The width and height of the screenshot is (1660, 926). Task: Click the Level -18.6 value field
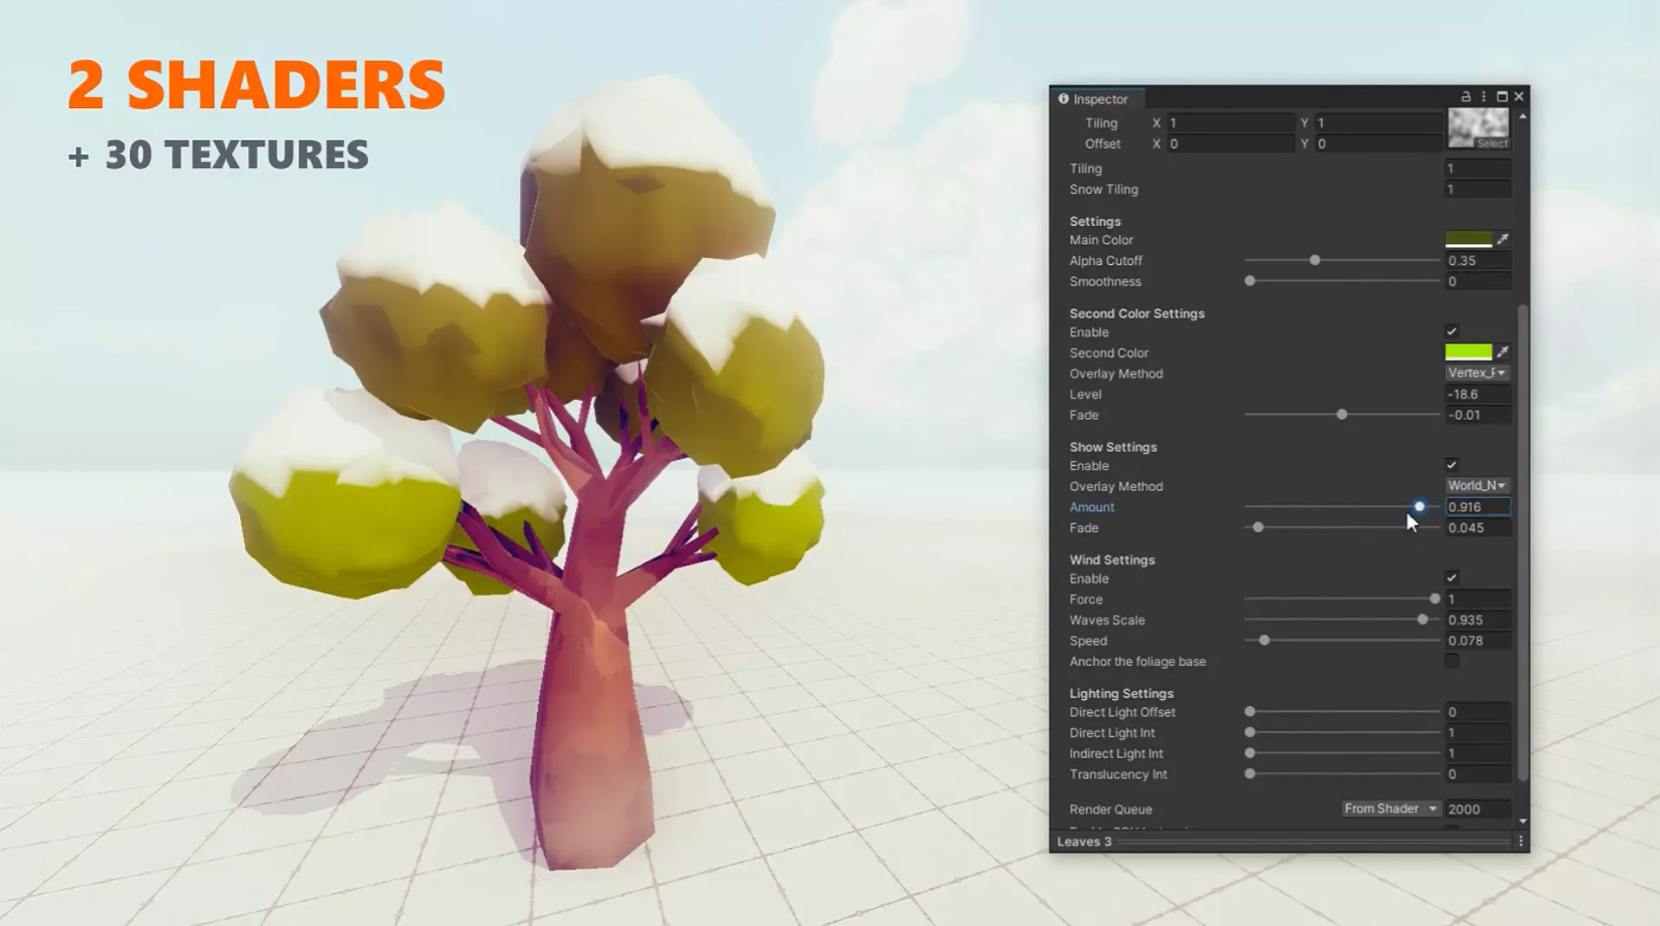coord(1477,394)
